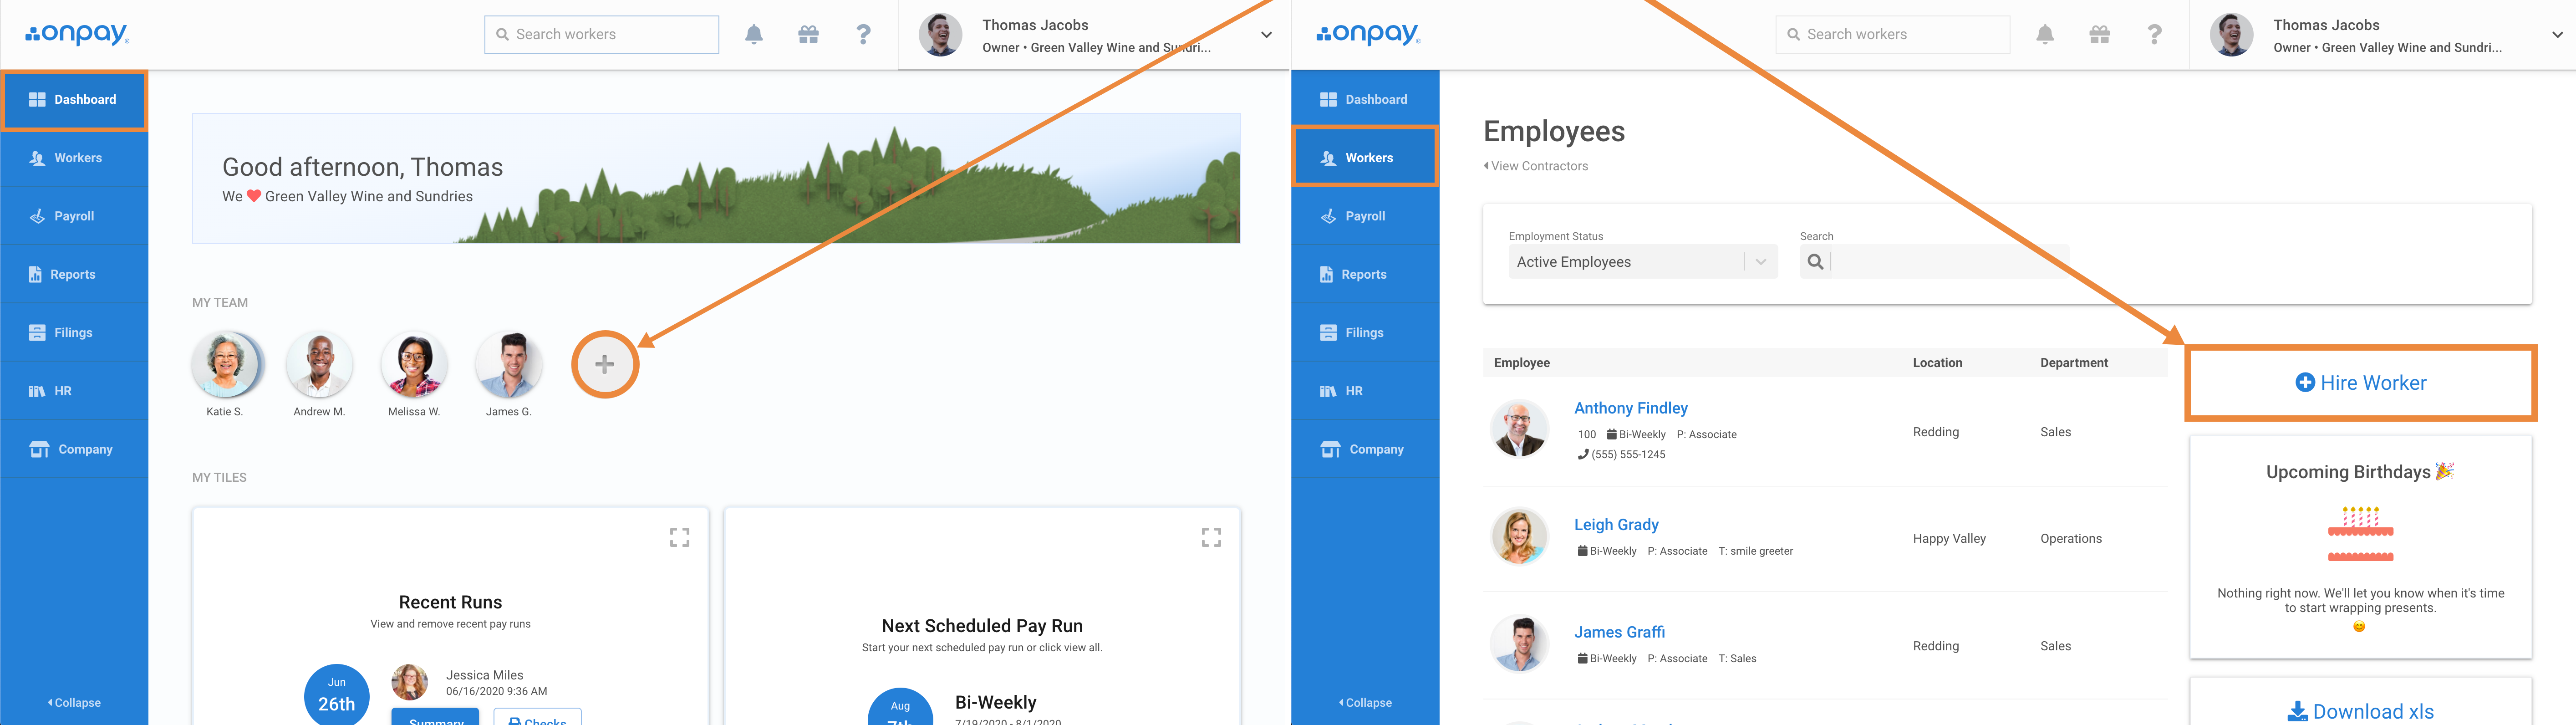Image resolution: width=2576 pixels, height=725 pixels.
Task: Click the Checks button in Recent Runs
Action: 537,717
